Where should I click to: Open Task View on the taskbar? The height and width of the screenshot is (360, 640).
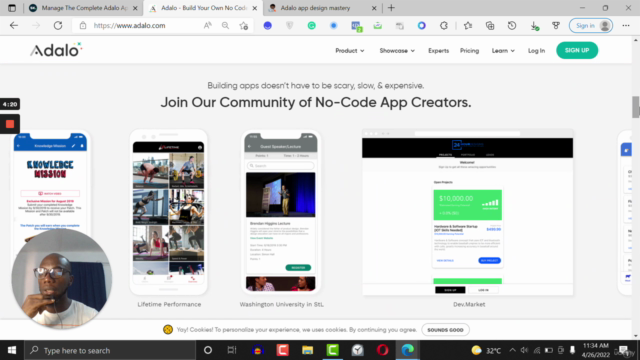click(232, 350)
